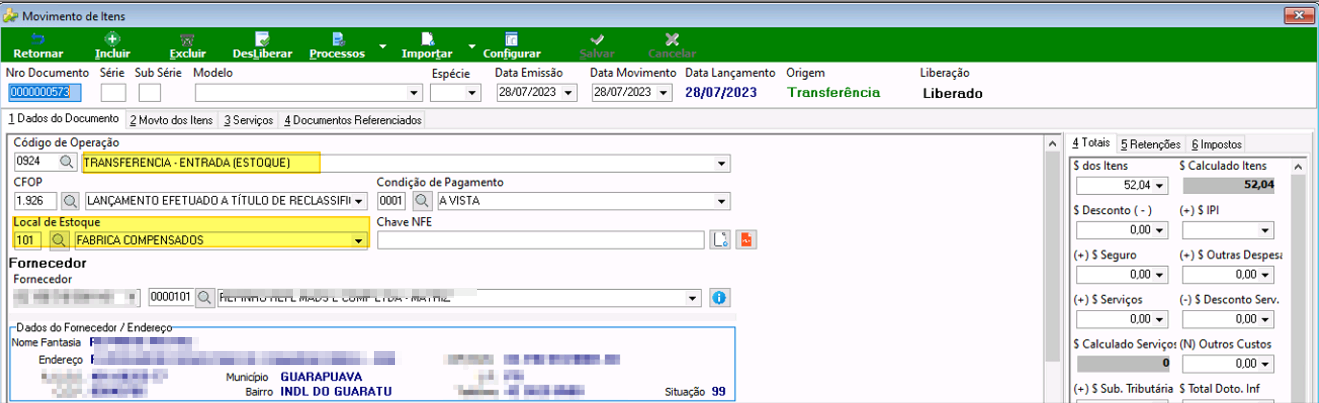Click the Chave NFE input field
The image size is (1319, 403).
coord(541,240)
